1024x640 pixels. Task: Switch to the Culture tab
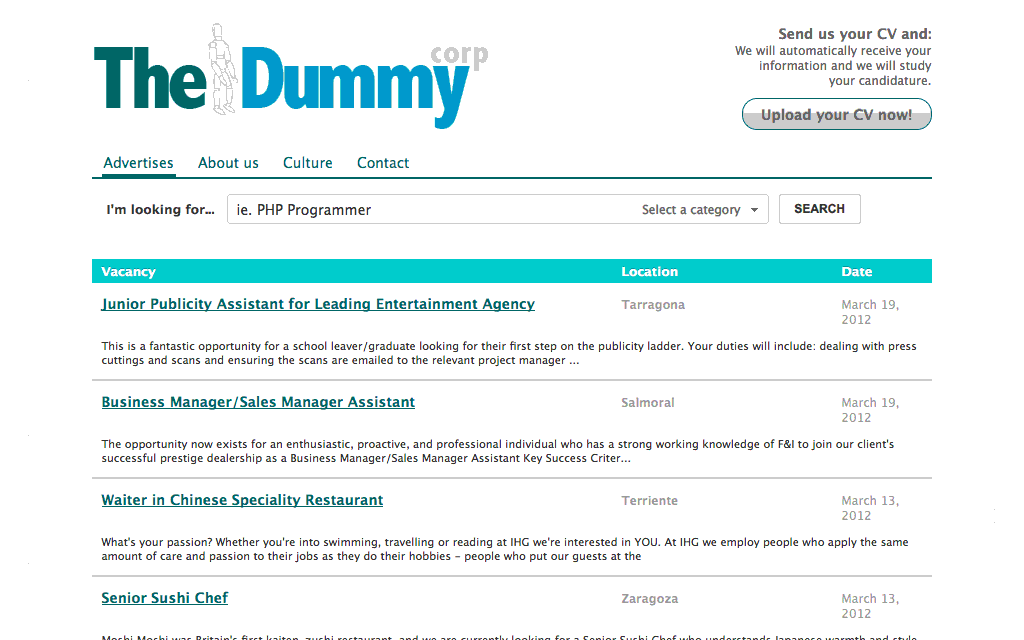307,163
